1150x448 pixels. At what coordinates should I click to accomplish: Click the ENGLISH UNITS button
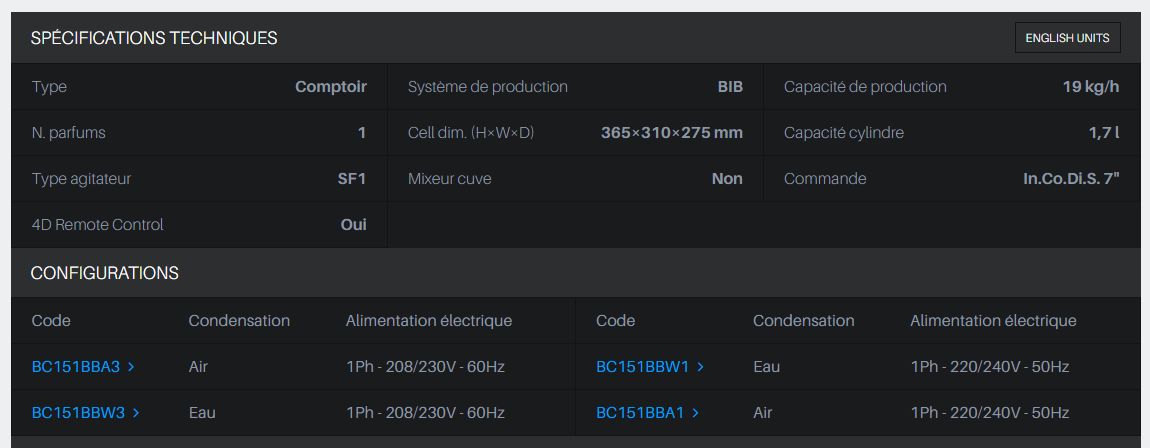coord(1067,38)
